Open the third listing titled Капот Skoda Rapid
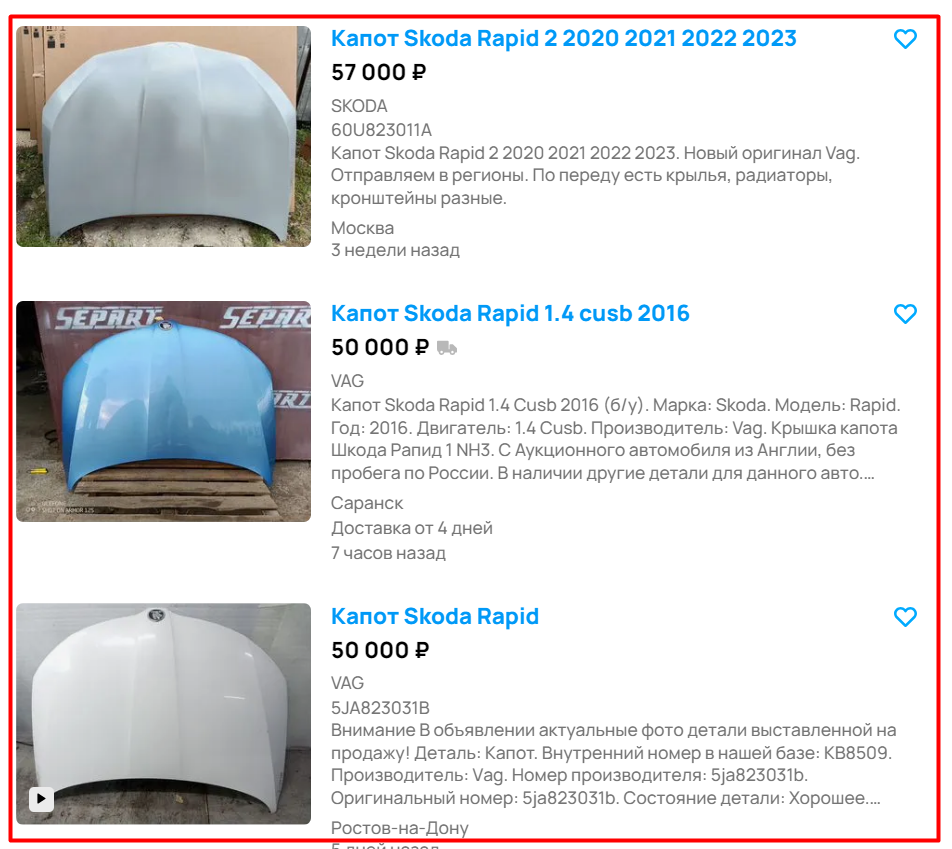952x849 pixels. pos(435,616)
